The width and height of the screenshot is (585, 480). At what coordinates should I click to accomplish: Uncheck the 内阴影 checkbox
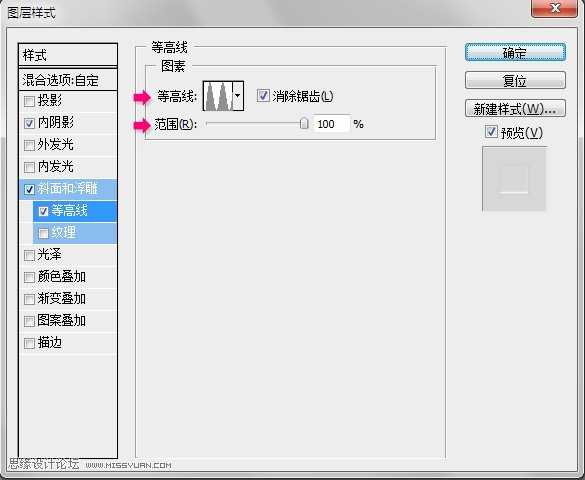coord(29,123)
